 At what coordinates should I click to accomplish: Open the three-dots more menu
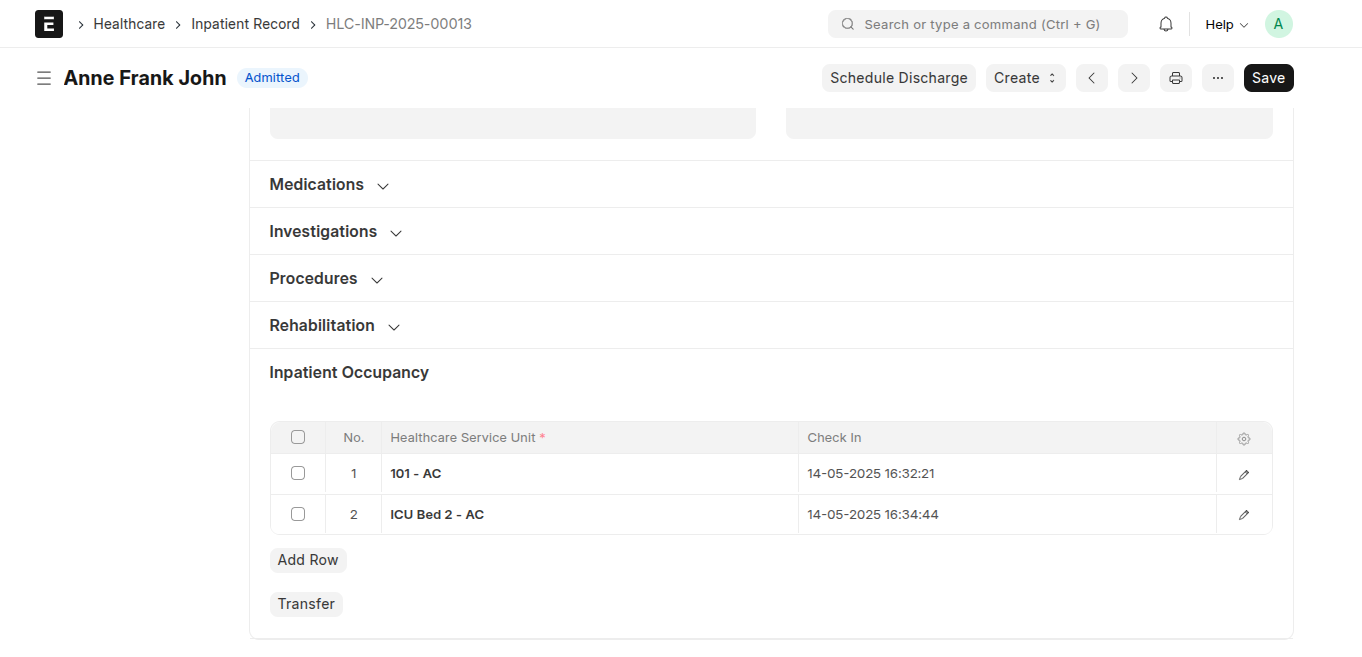(x=1218, y=78)
